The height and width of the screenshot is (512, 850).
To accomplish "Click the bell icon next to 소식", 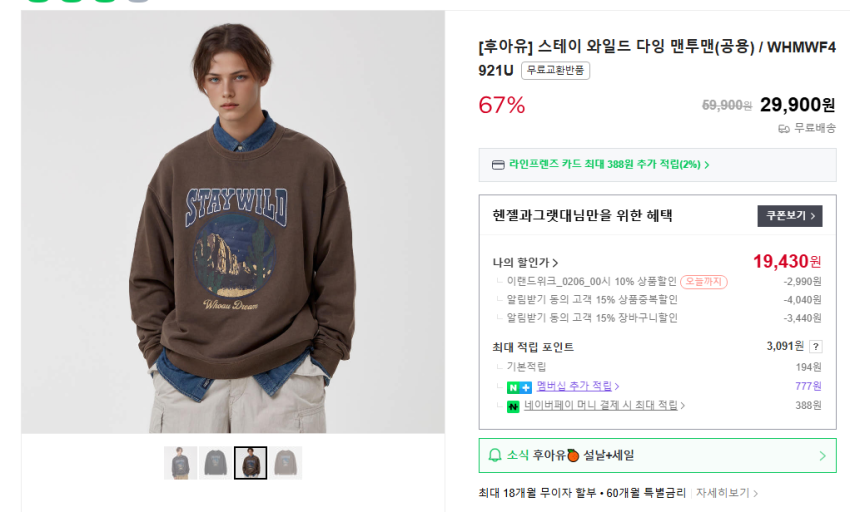I will point(494,456).
